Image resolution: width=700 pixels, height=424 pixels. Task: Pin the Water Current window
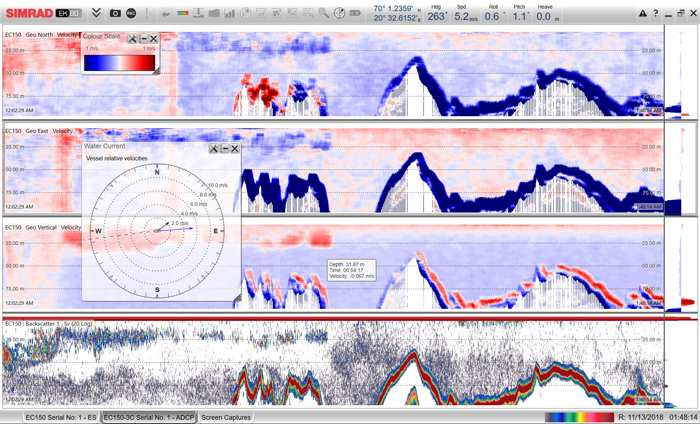point(213,149)
